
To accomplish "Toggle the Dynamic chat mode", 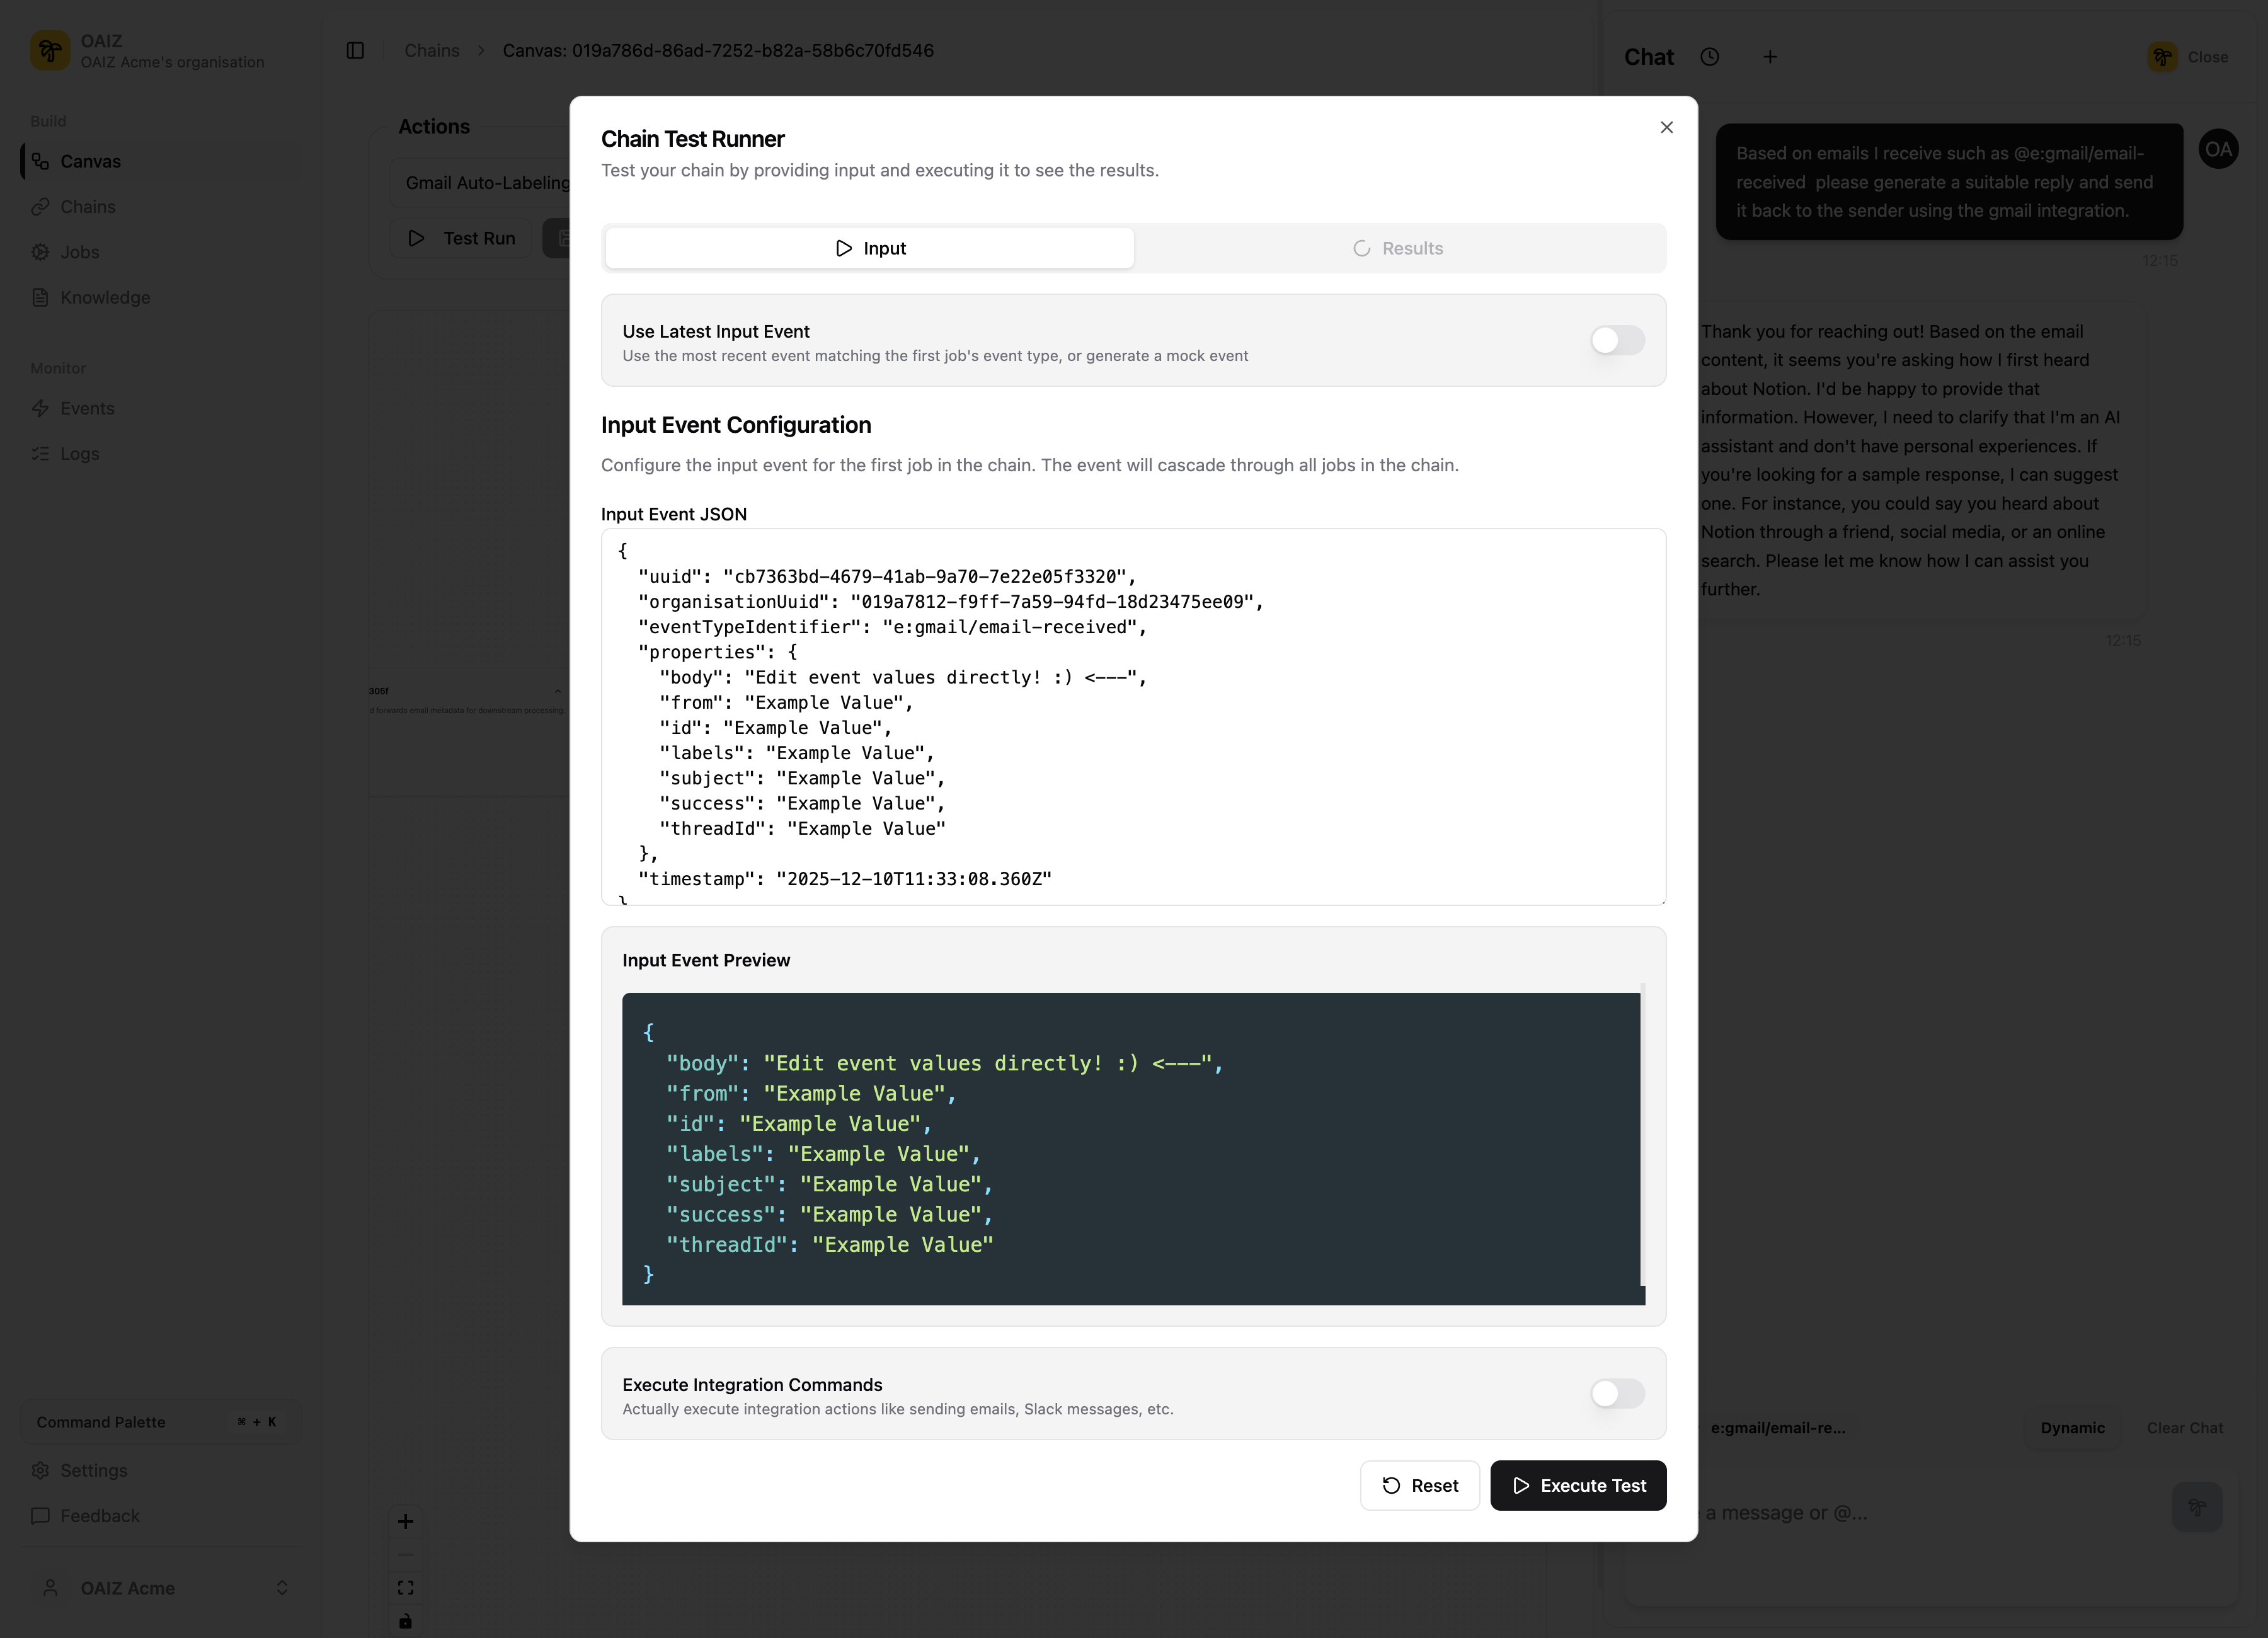I will [2072, 1428].
